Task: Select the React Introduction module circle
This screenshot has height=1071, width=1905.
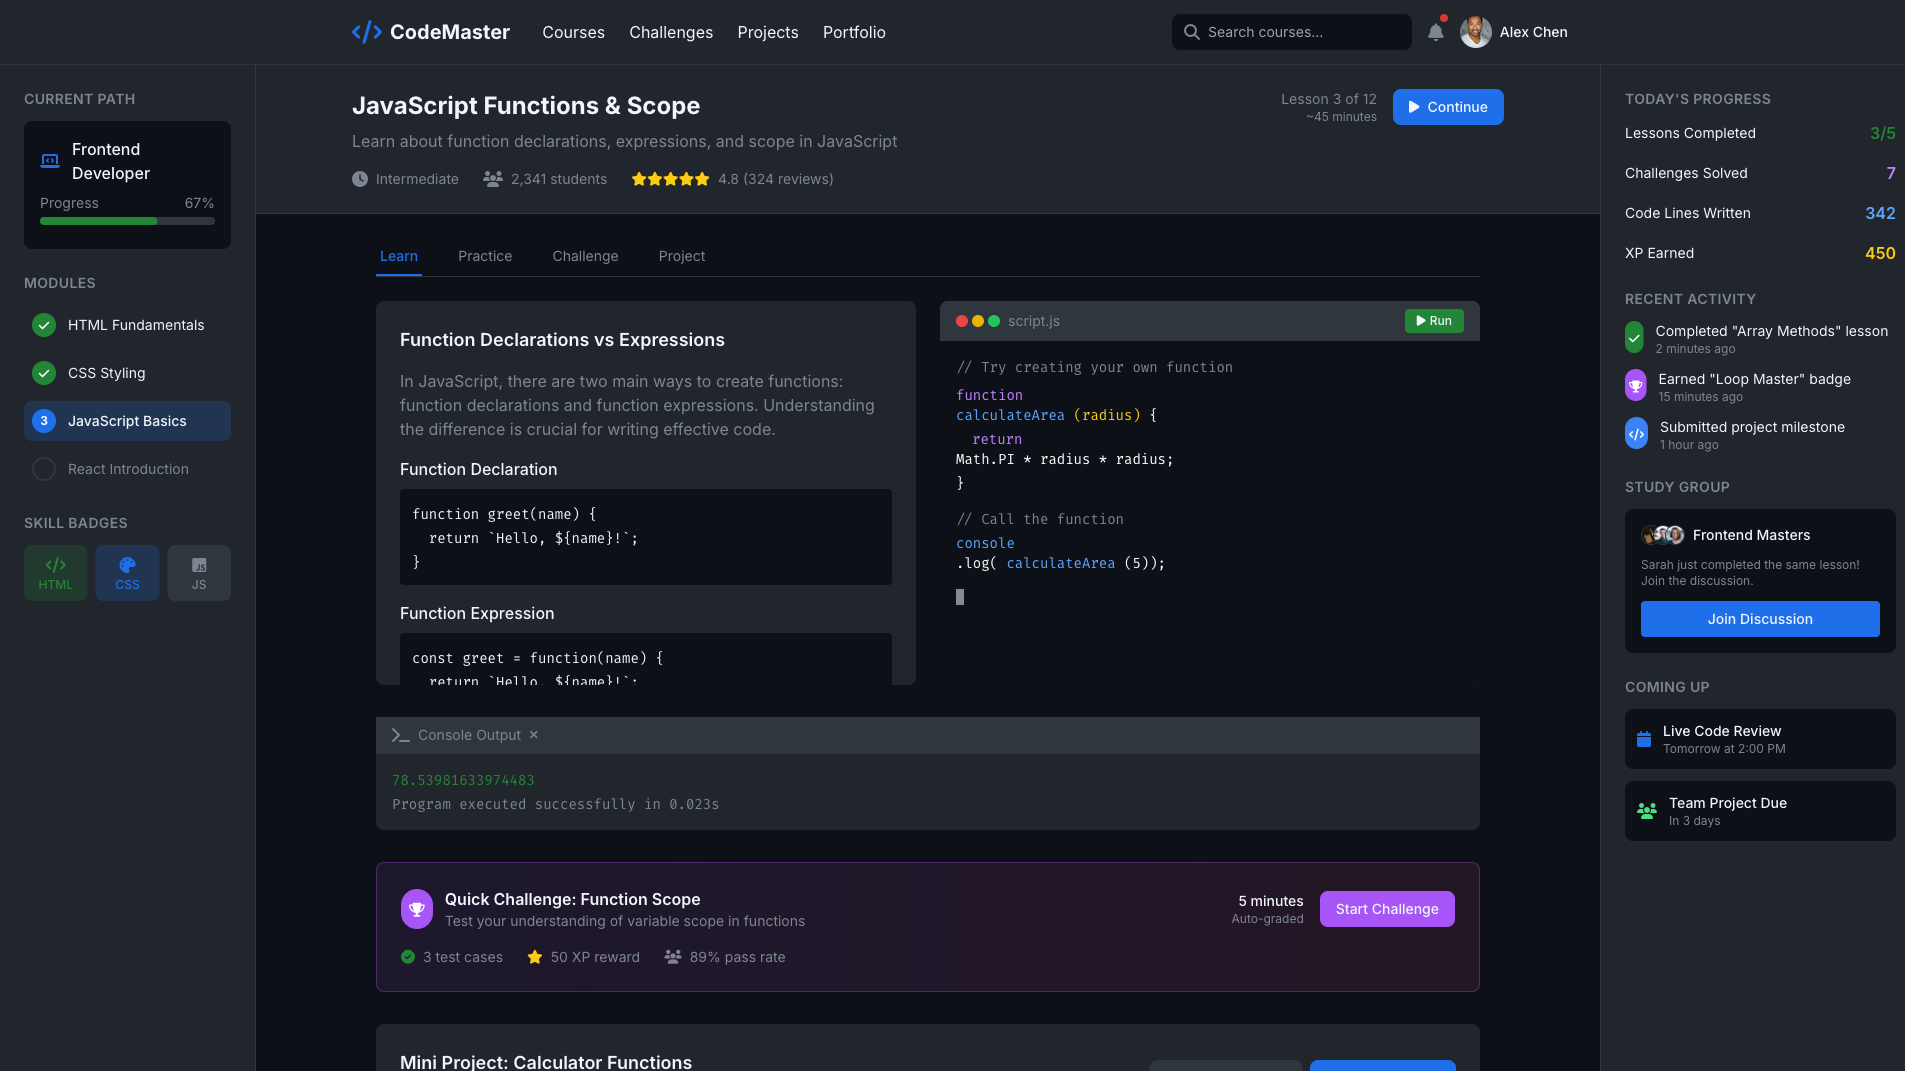Action: (x=43, y=468)
